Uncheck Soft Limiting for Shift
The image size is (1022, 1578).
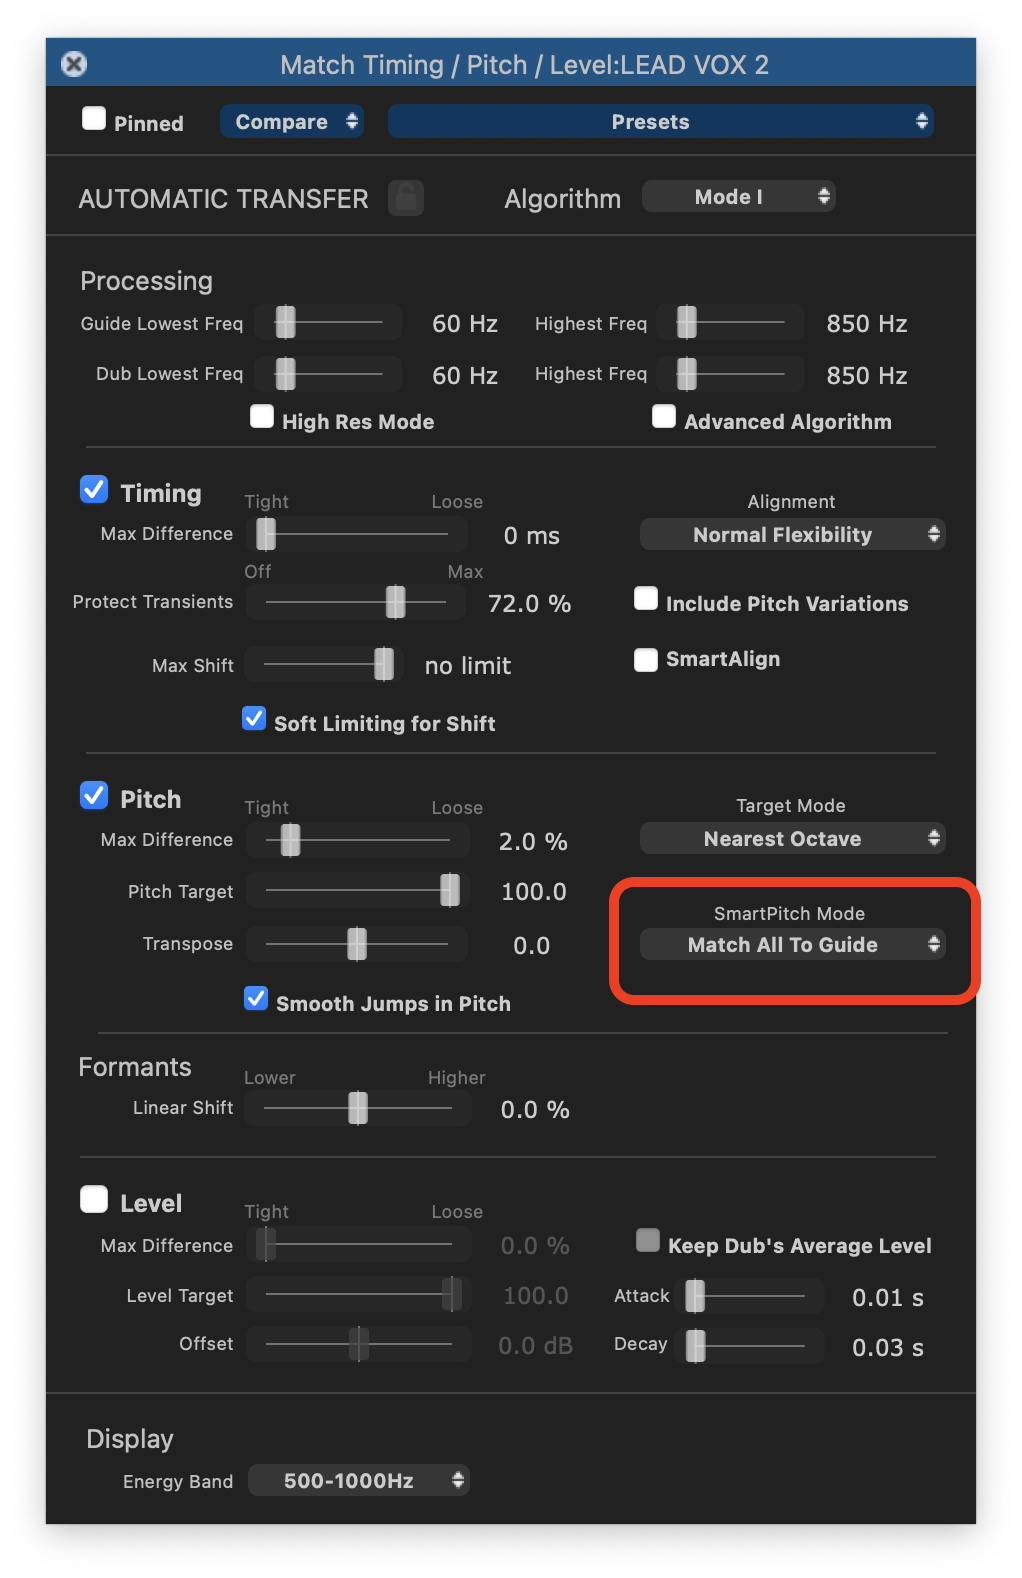pos(254,718)
